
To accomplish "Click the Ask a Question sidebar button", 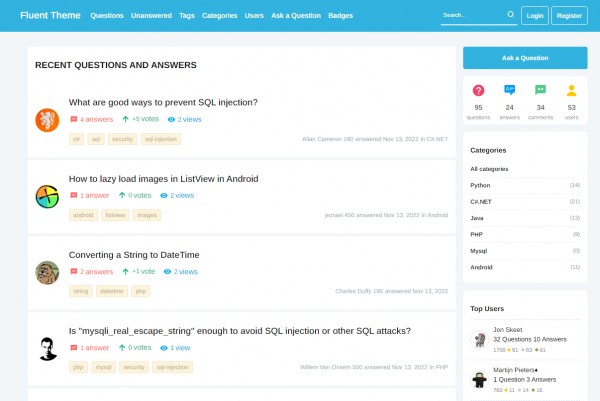I will [525, 58].
